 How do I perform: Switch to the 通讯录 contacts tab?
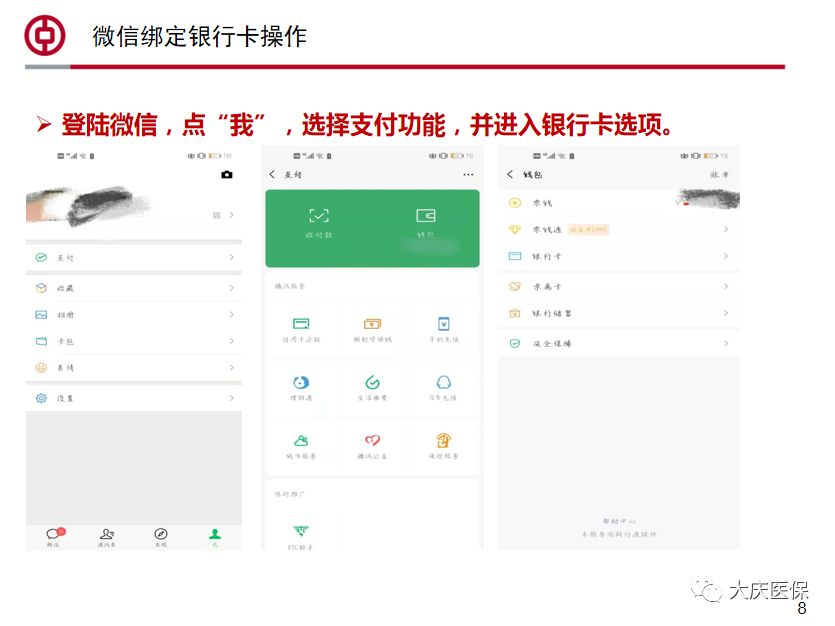tap(107, 537)
